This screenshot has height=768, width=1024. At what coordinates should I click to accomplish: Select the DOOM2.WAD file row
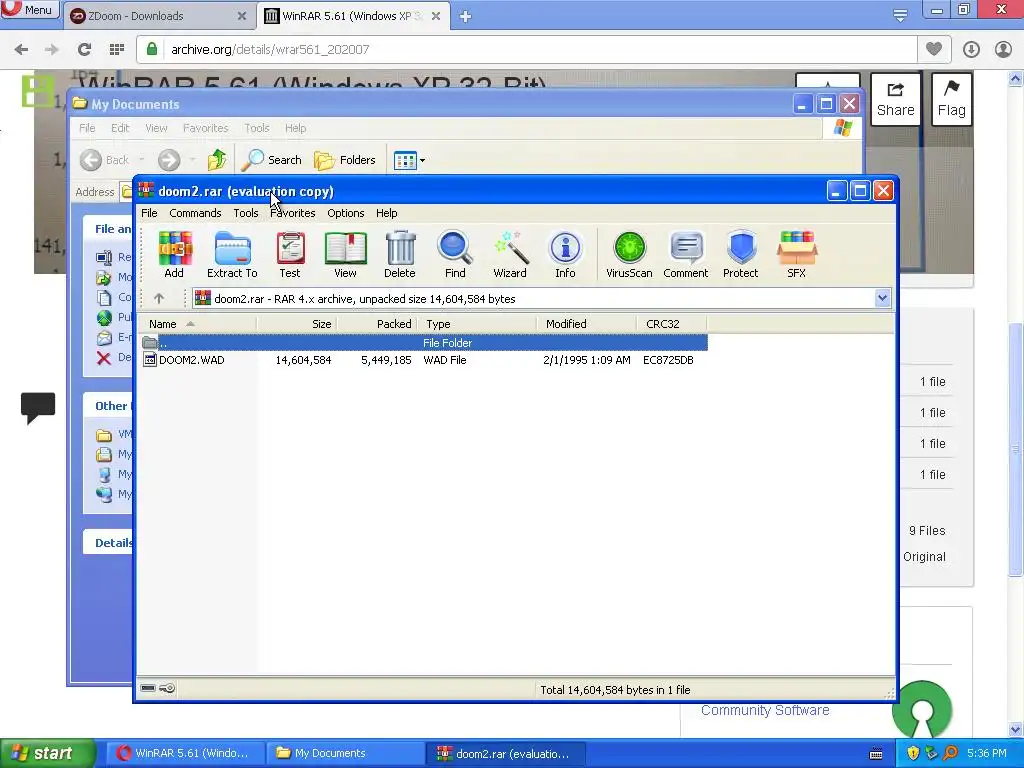pos(423,360)
